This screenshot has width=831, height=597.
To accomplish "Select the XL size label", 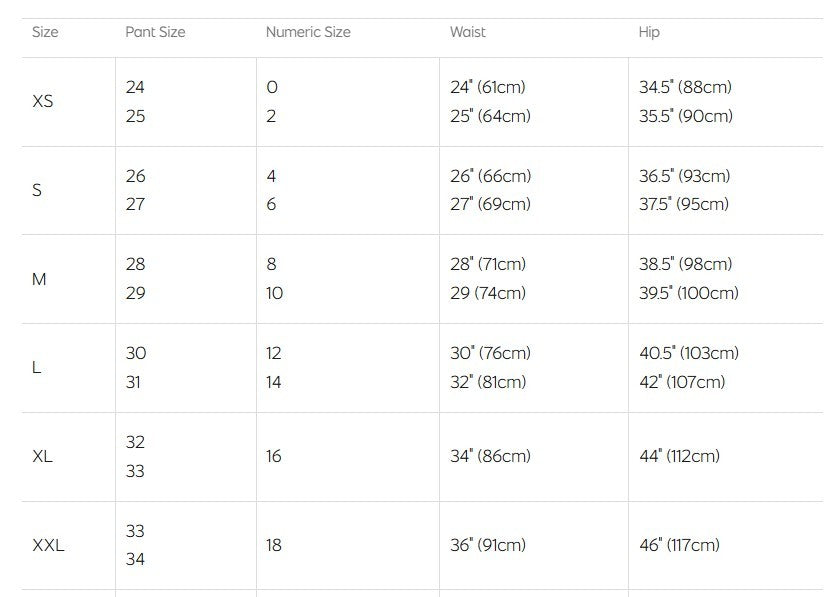I will click(42, 456).
